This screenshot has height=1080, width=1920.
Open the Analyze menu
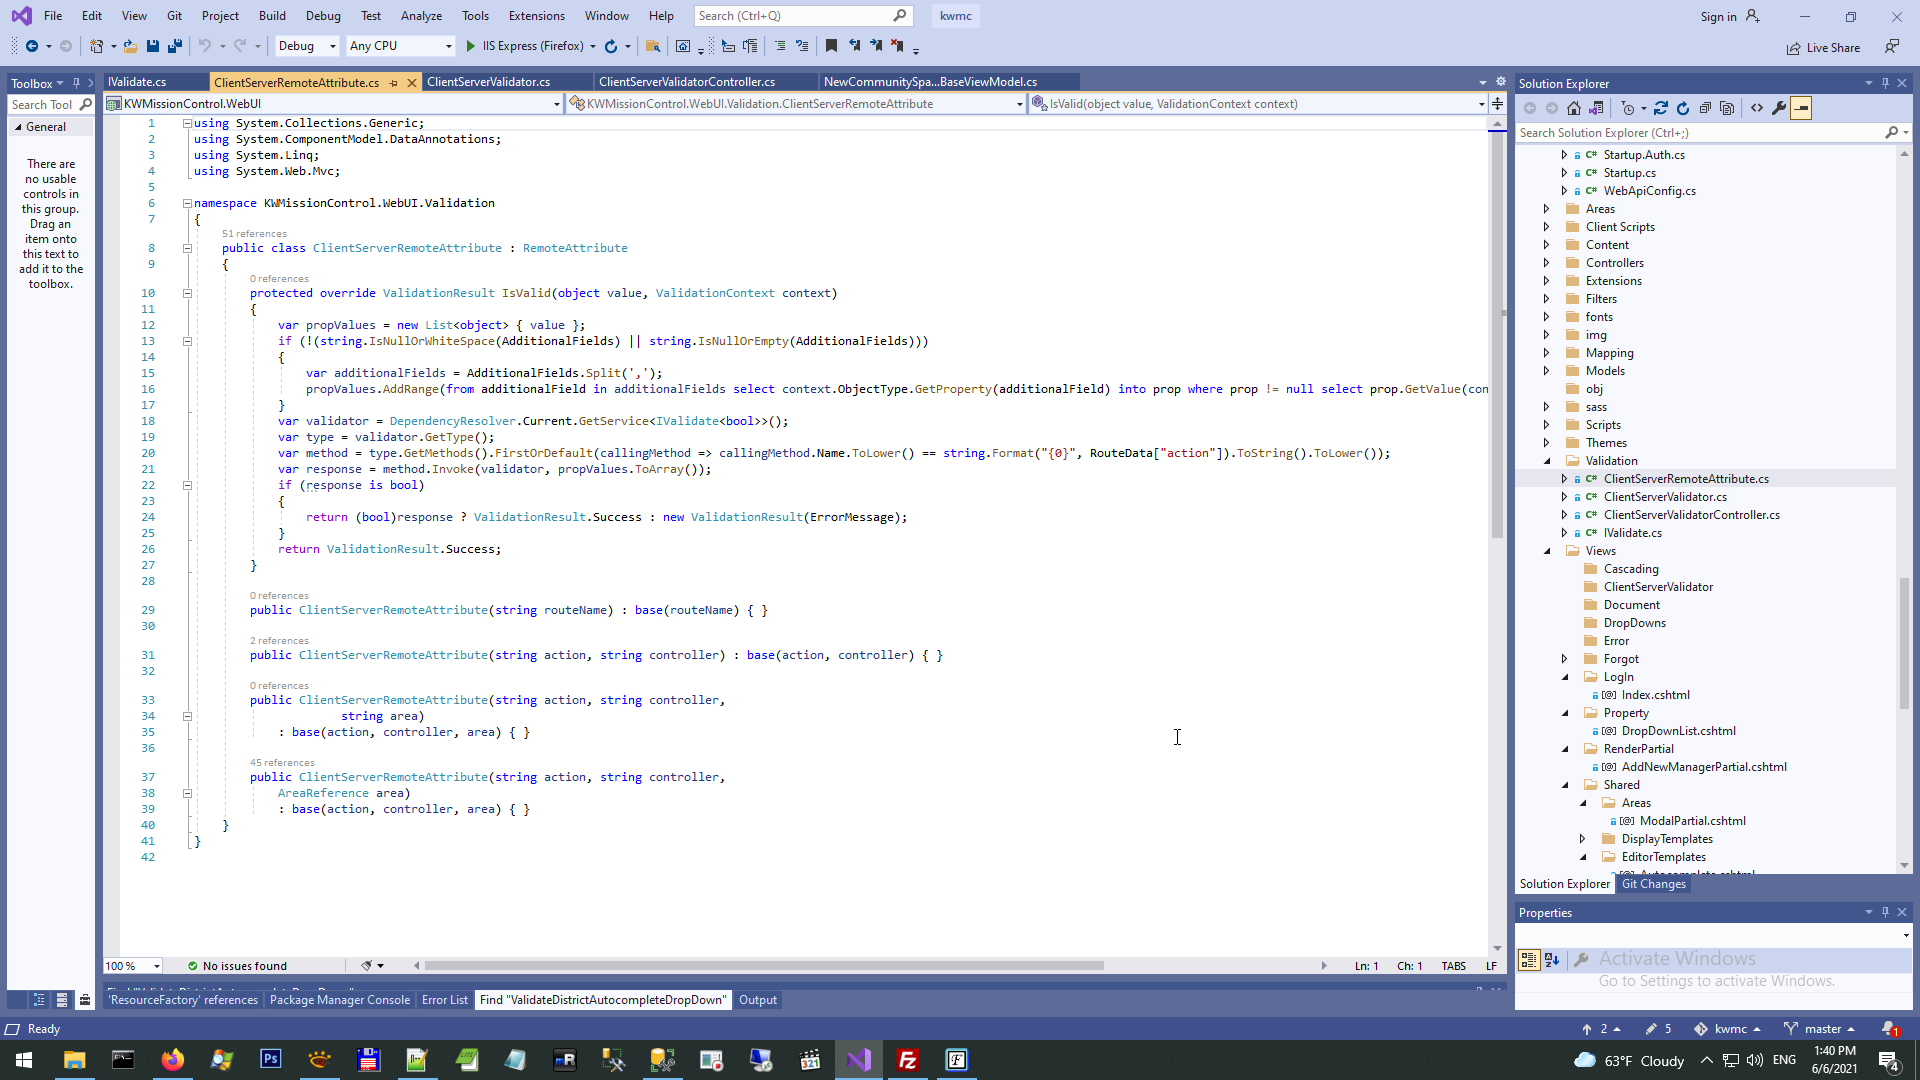[421, 16]
